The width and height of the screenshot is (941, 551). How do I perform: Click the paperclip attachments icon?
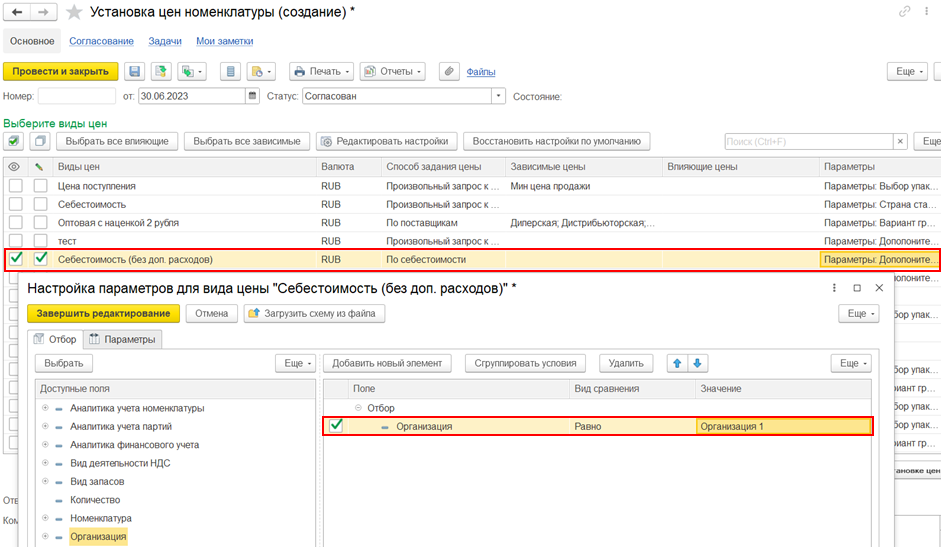(449, 72)
